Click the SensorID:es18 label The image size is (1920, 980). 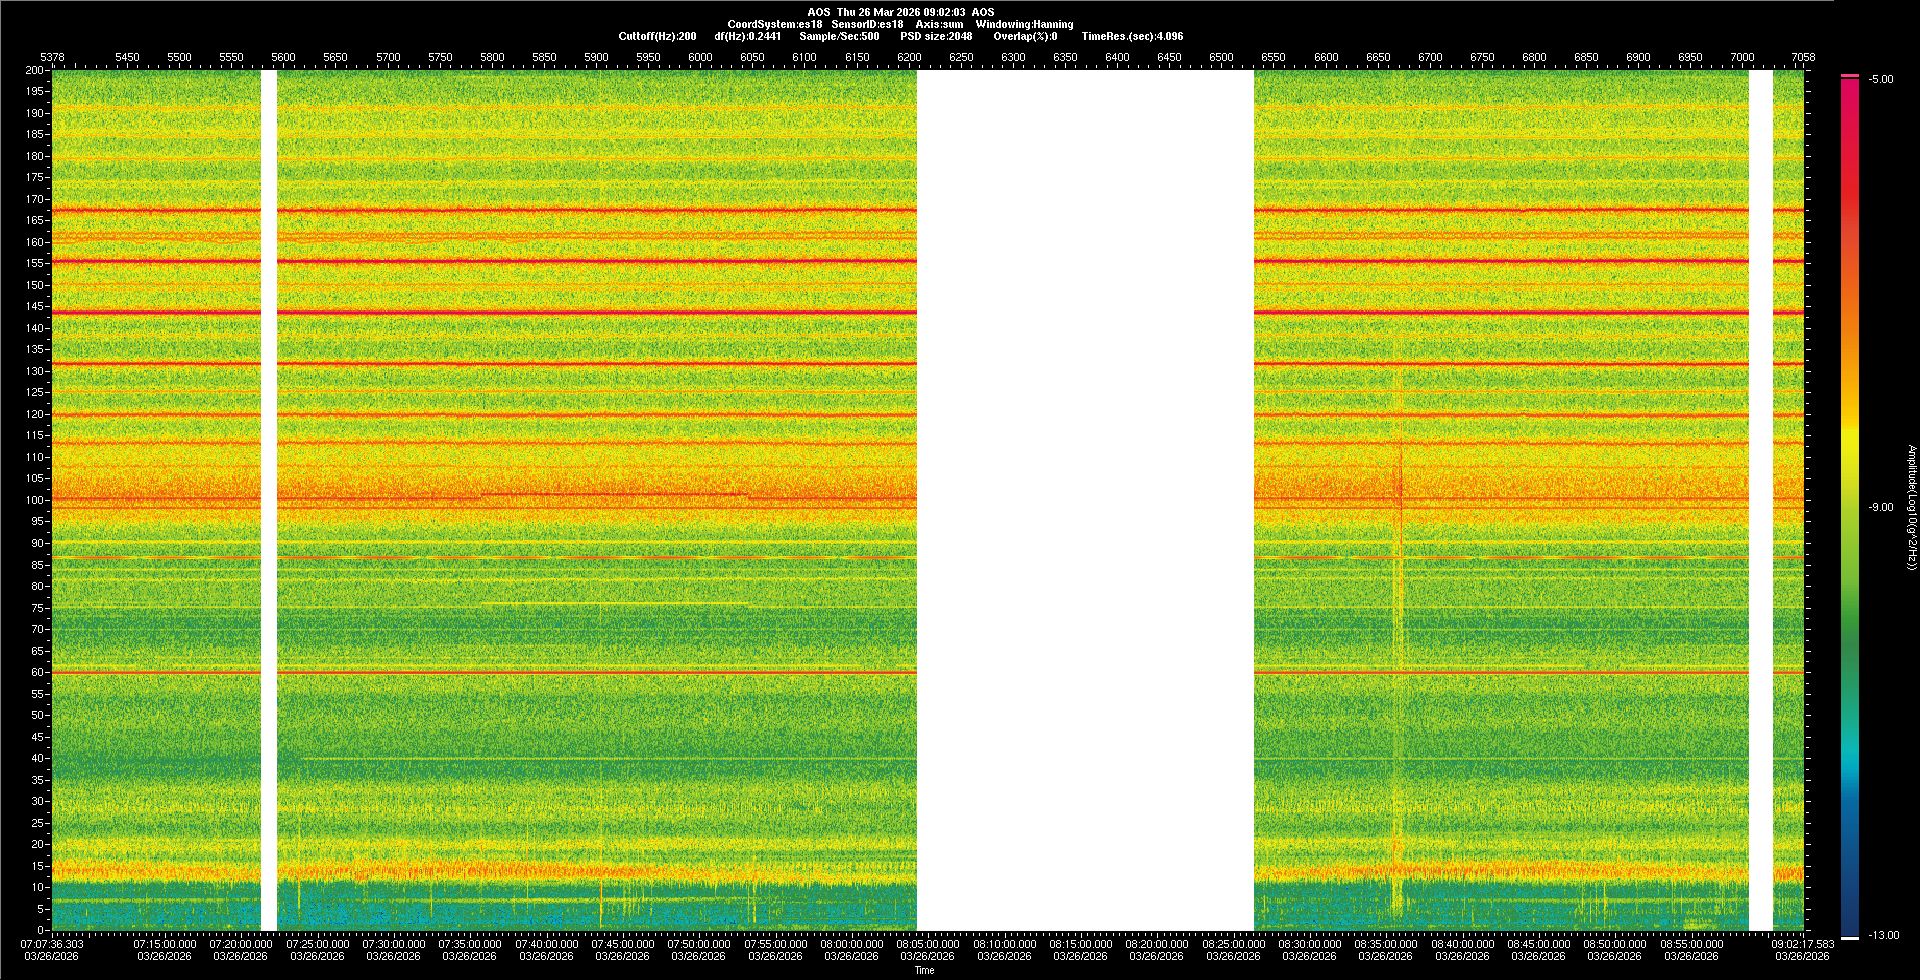(x=866, y=24)
